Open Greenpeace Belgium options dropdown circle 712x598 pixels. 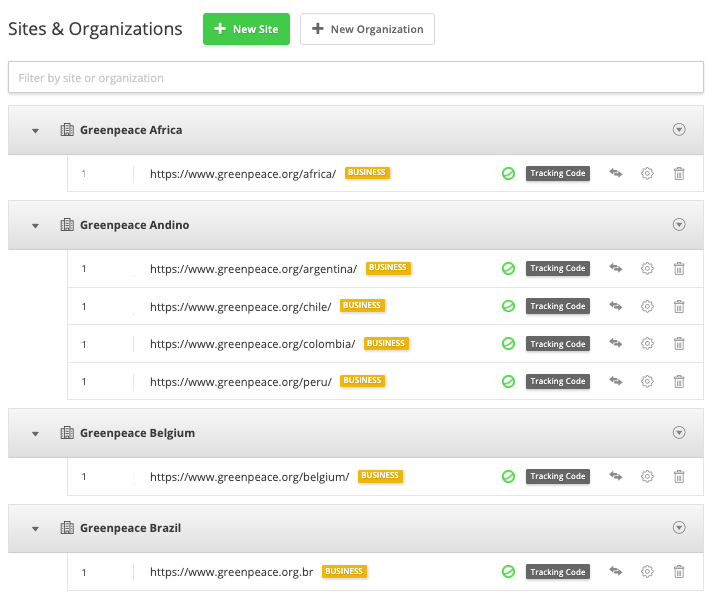pos(679,433)
